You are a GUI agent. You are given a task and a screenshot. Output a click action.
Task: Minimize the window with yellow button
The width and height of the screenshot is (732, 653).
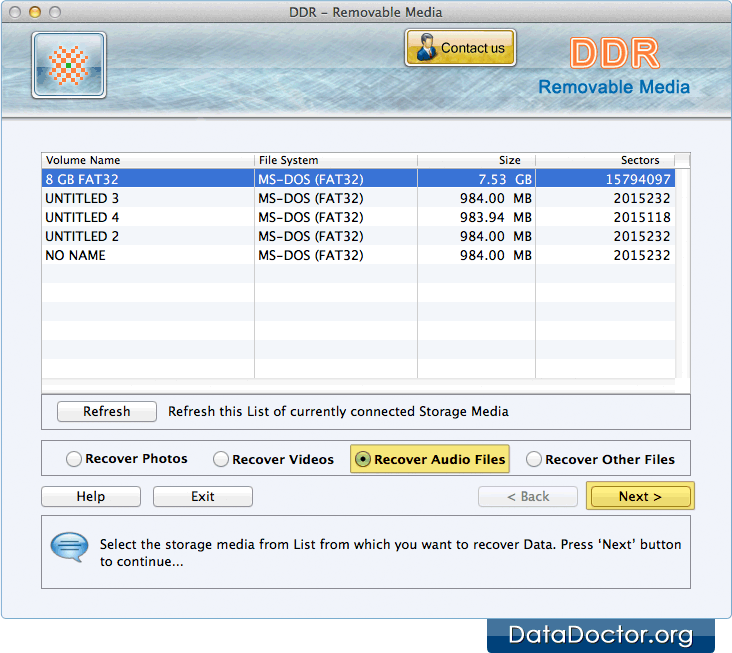coord(35,12)
